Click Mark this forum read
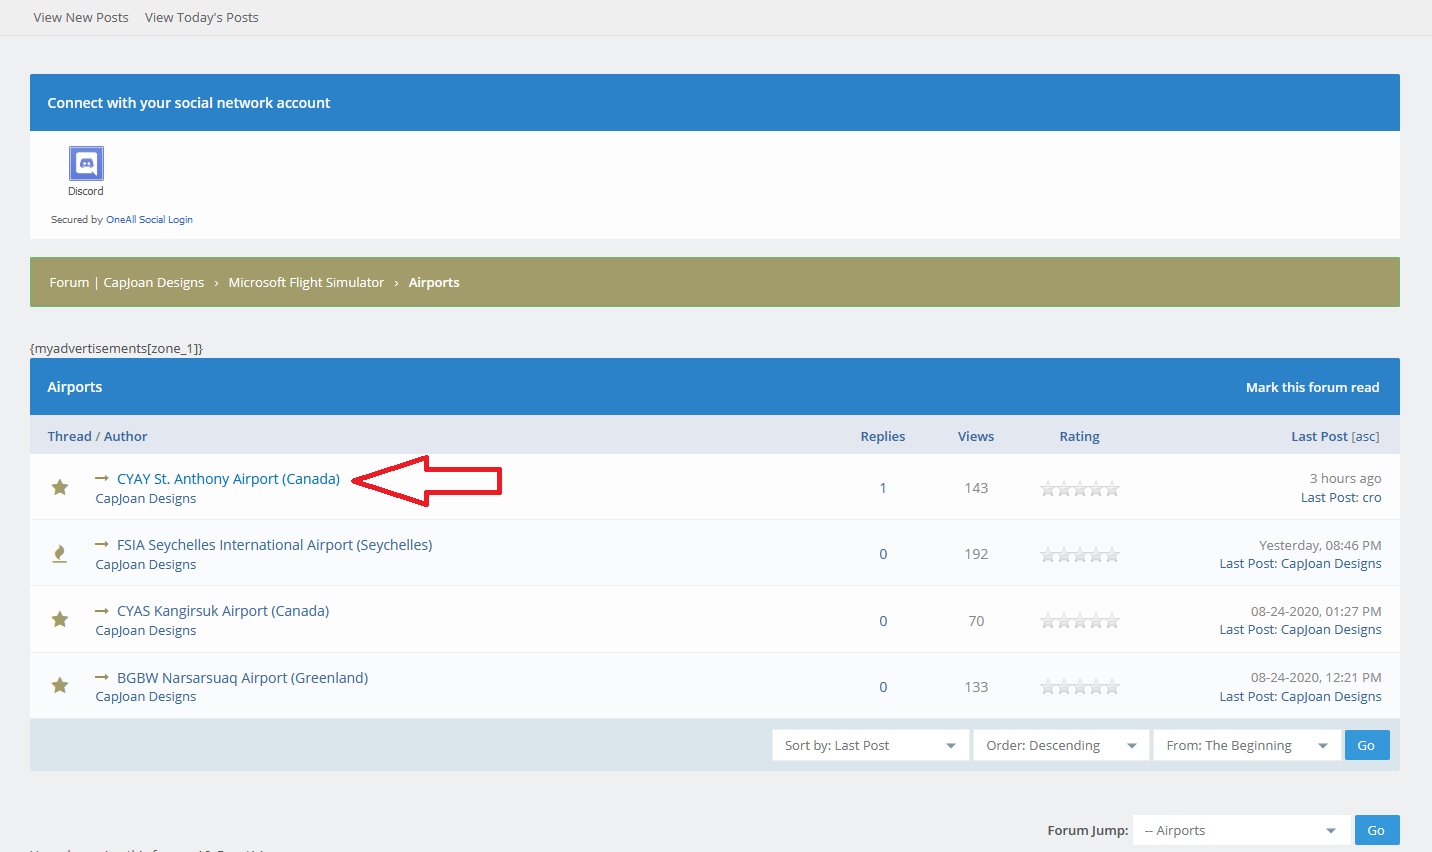The image size is (1432, 852). (x=1312, y=387)
